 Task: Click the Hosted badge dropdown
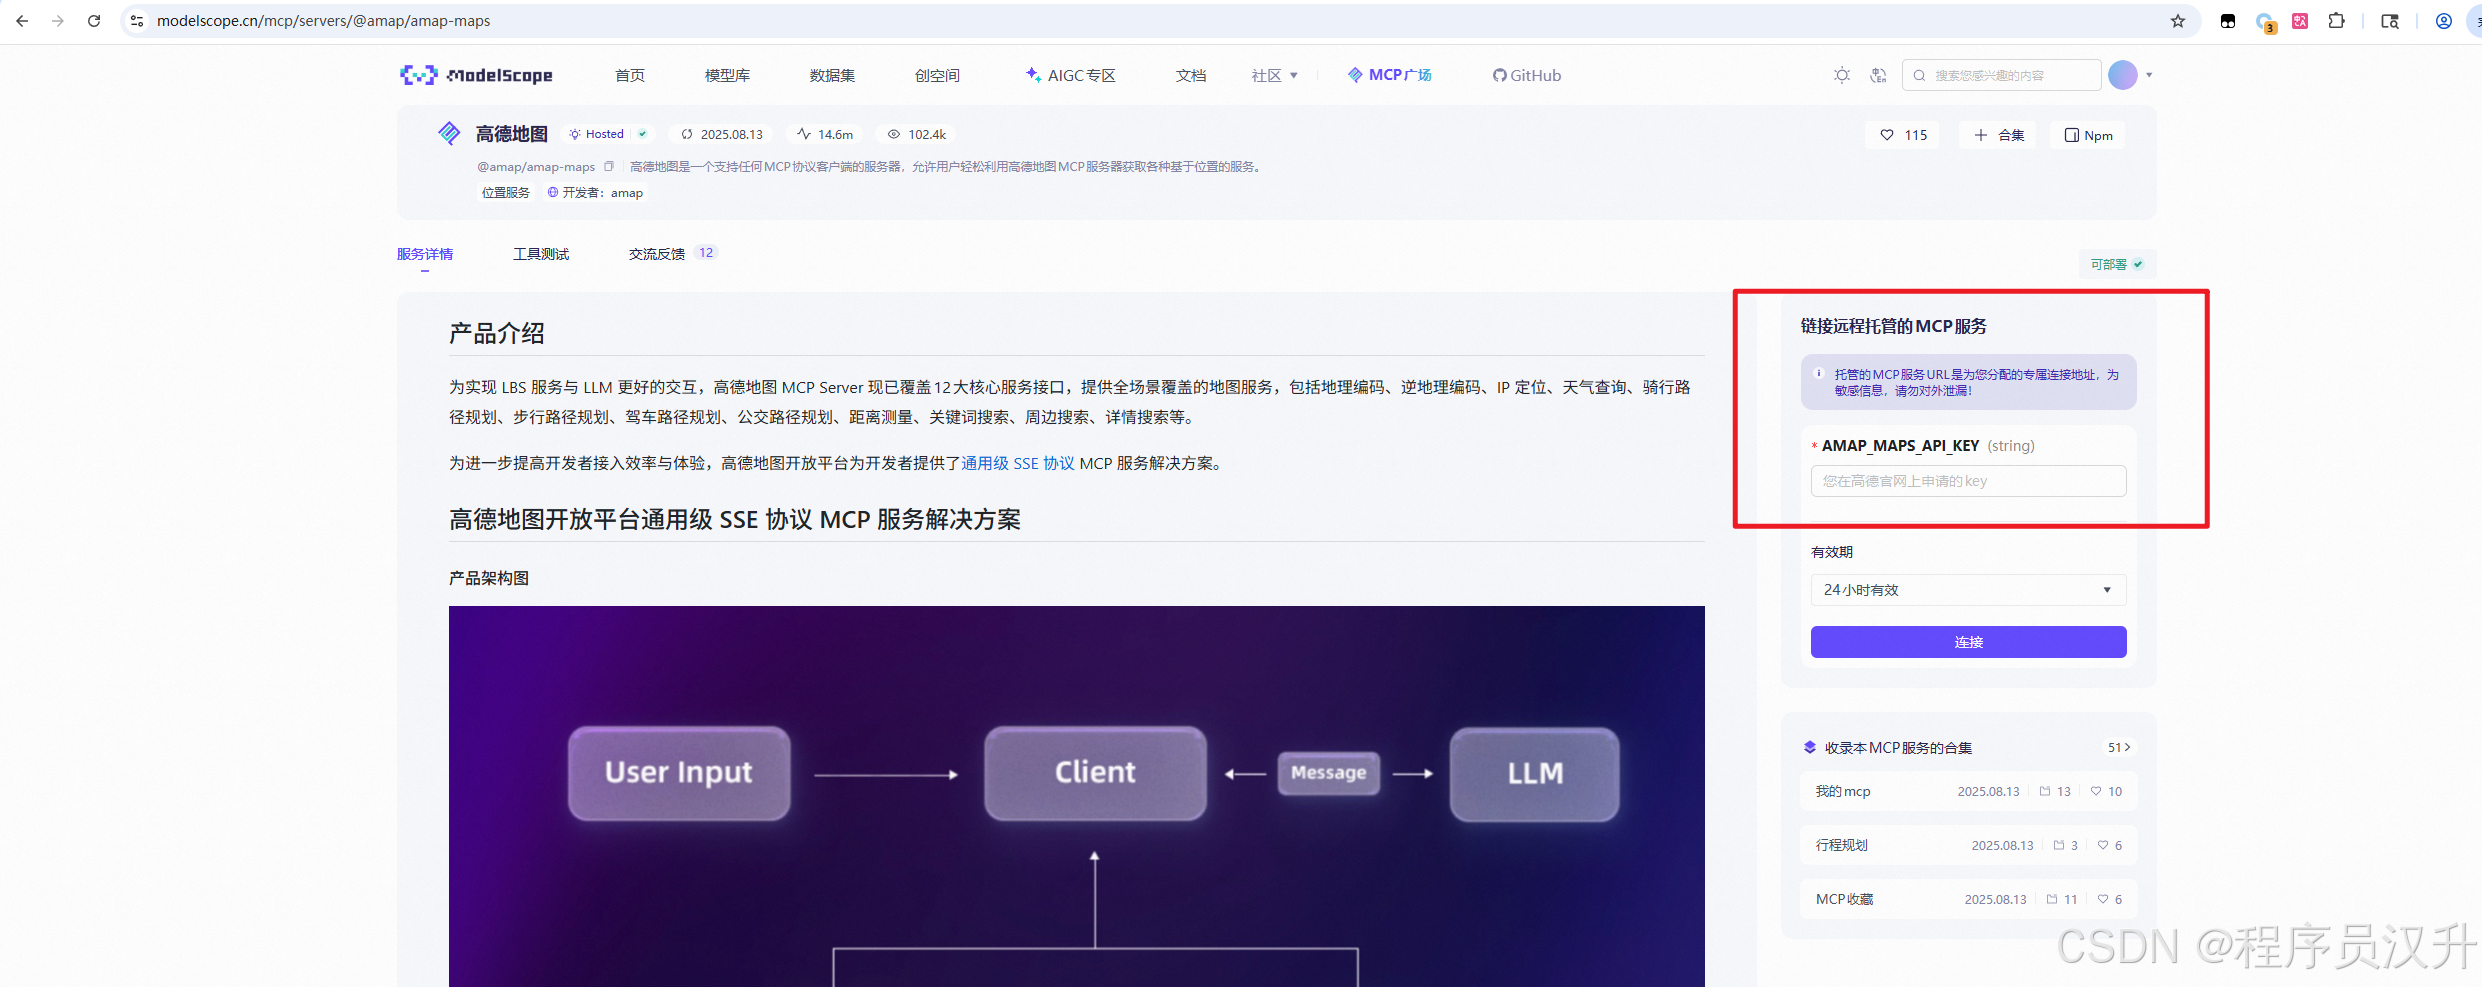[x=607, y=134]
